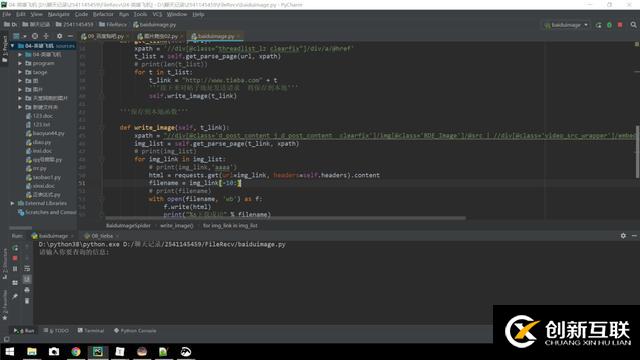The height and width of the screenshot is (360, 640).
Task: Click the editor horizontal scrollbar
Action: pyautogui.click(x=285, y=218)
